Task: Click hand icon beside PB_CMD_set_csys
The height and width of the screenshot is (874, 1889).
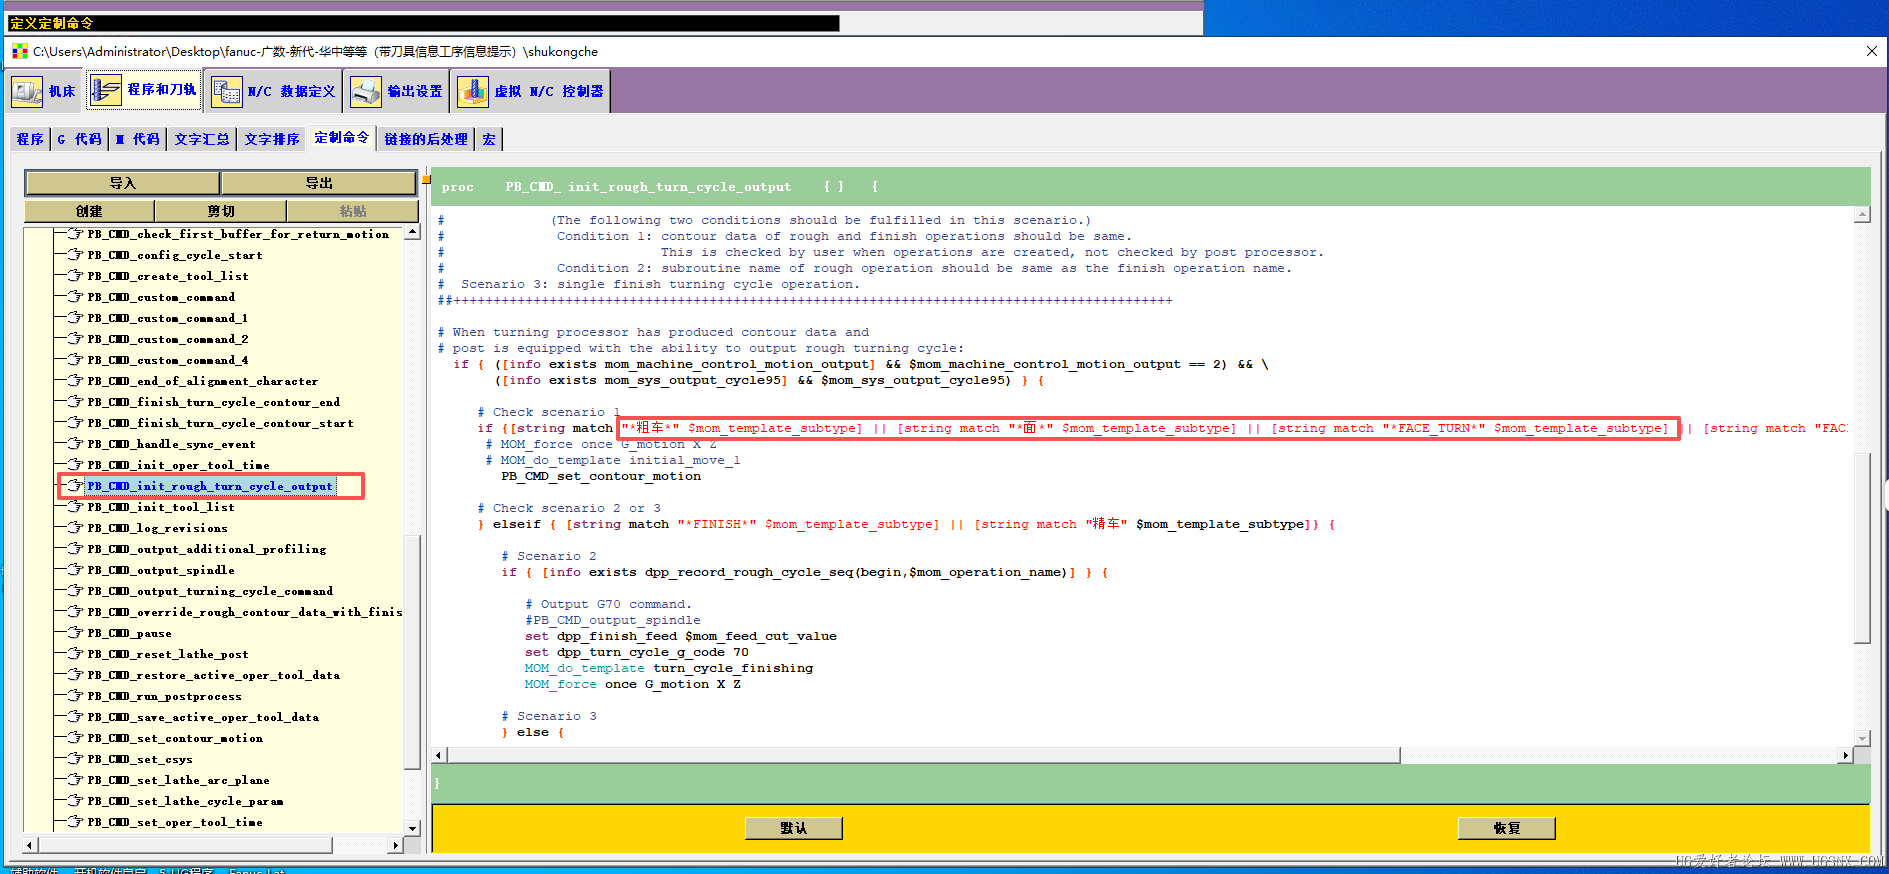Action: tap(75, 758)
